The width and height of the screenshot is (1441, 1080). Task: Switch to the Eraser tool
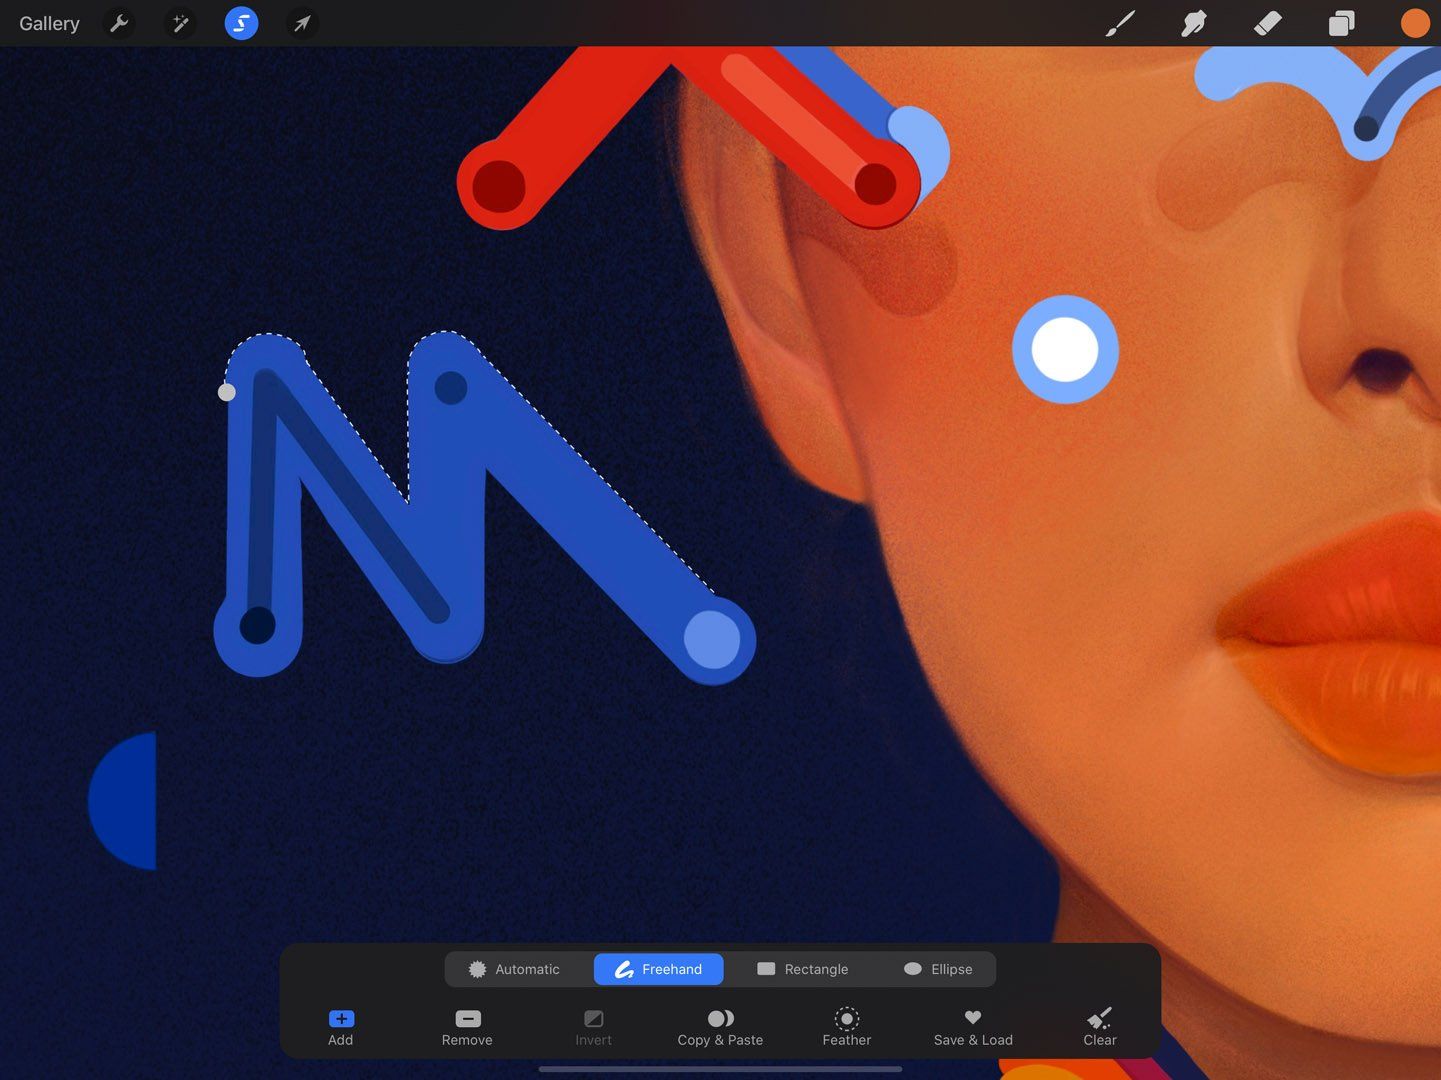click(1266, 22)
